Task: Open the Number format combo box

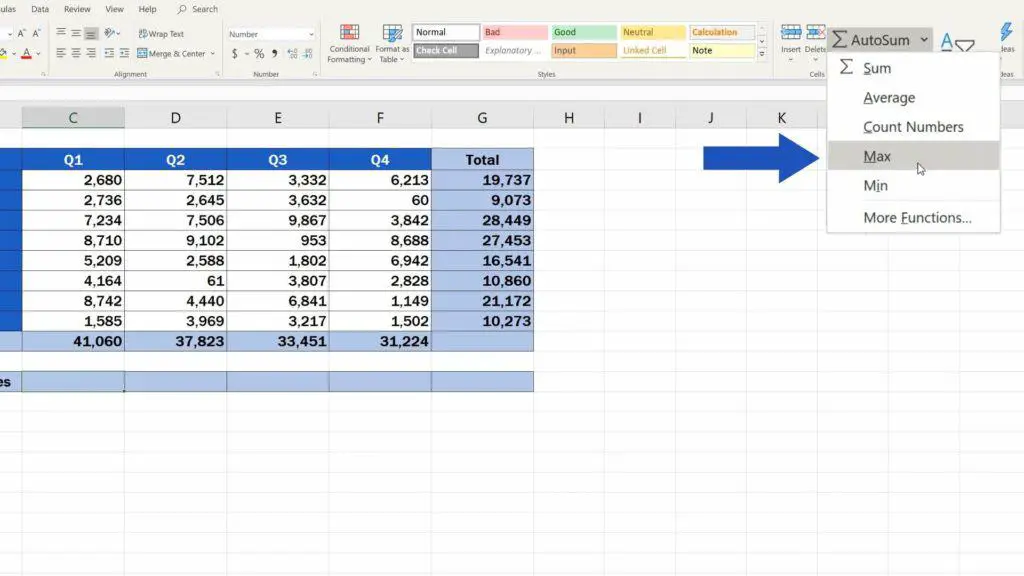Action: (x=270, y=33)
